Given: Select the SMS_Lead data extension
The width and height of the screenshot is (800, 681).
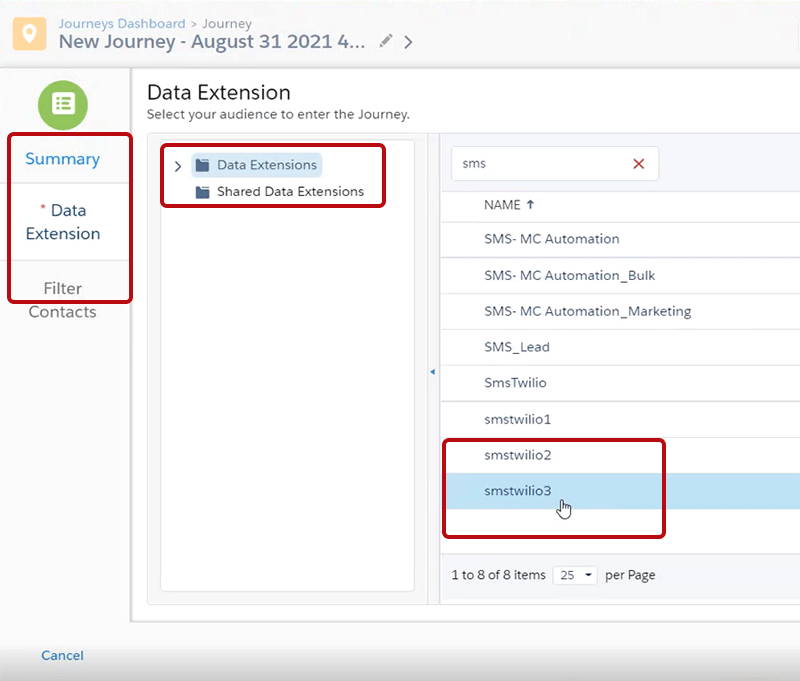Looking at the screenshot, I should 517,347.
